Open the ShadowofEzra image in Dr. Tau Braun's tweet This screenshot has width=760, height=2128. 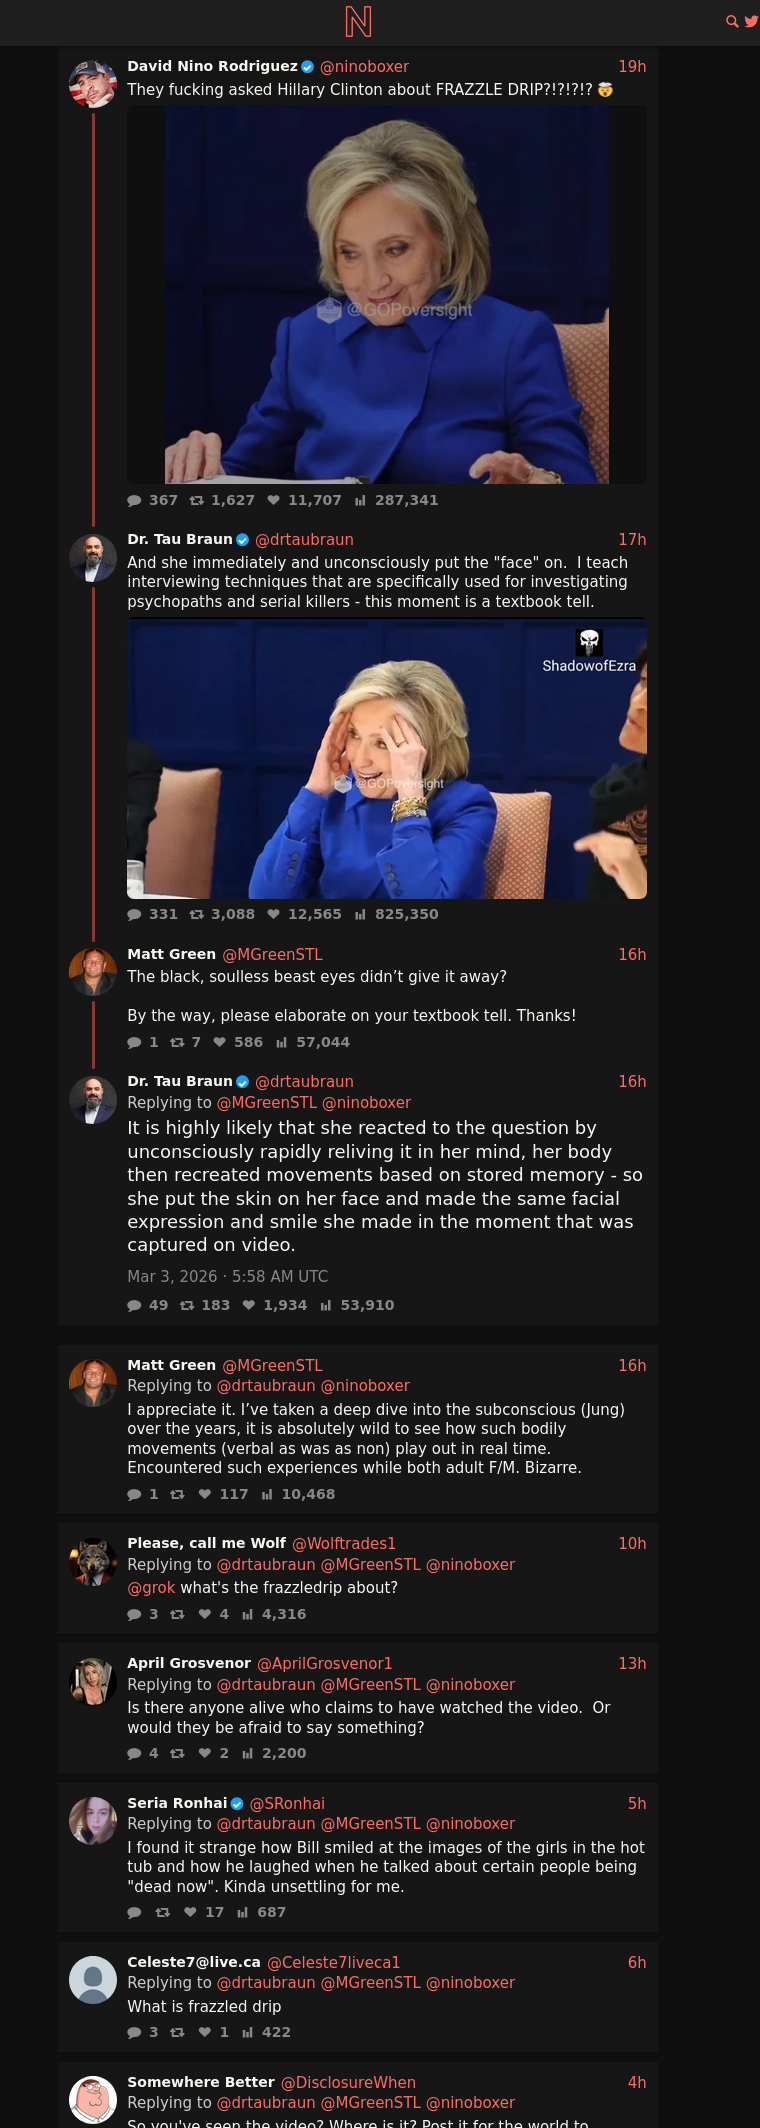(387, 759)
